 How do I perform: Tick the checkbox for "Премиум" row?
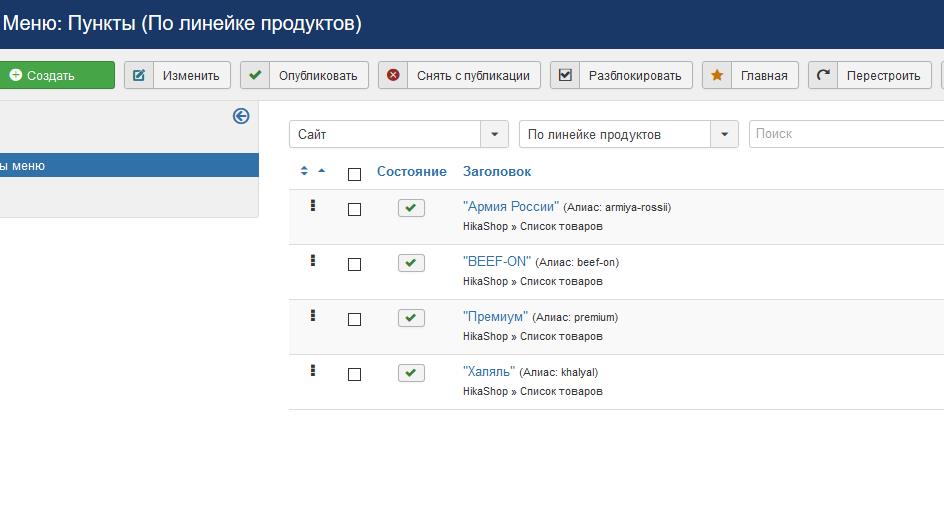click(x=354, y=319)
